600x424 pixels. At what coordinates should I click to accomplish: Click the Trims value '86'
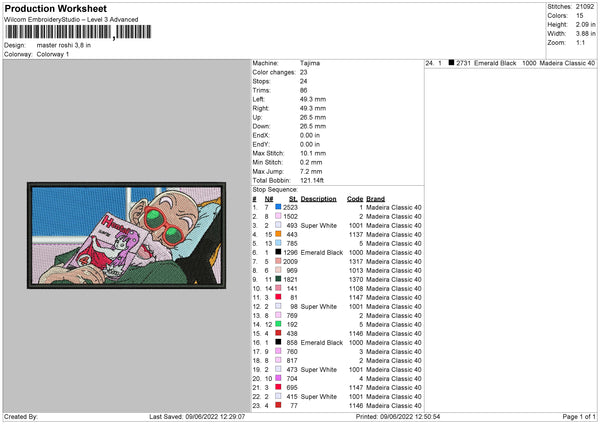pos(303,90)
